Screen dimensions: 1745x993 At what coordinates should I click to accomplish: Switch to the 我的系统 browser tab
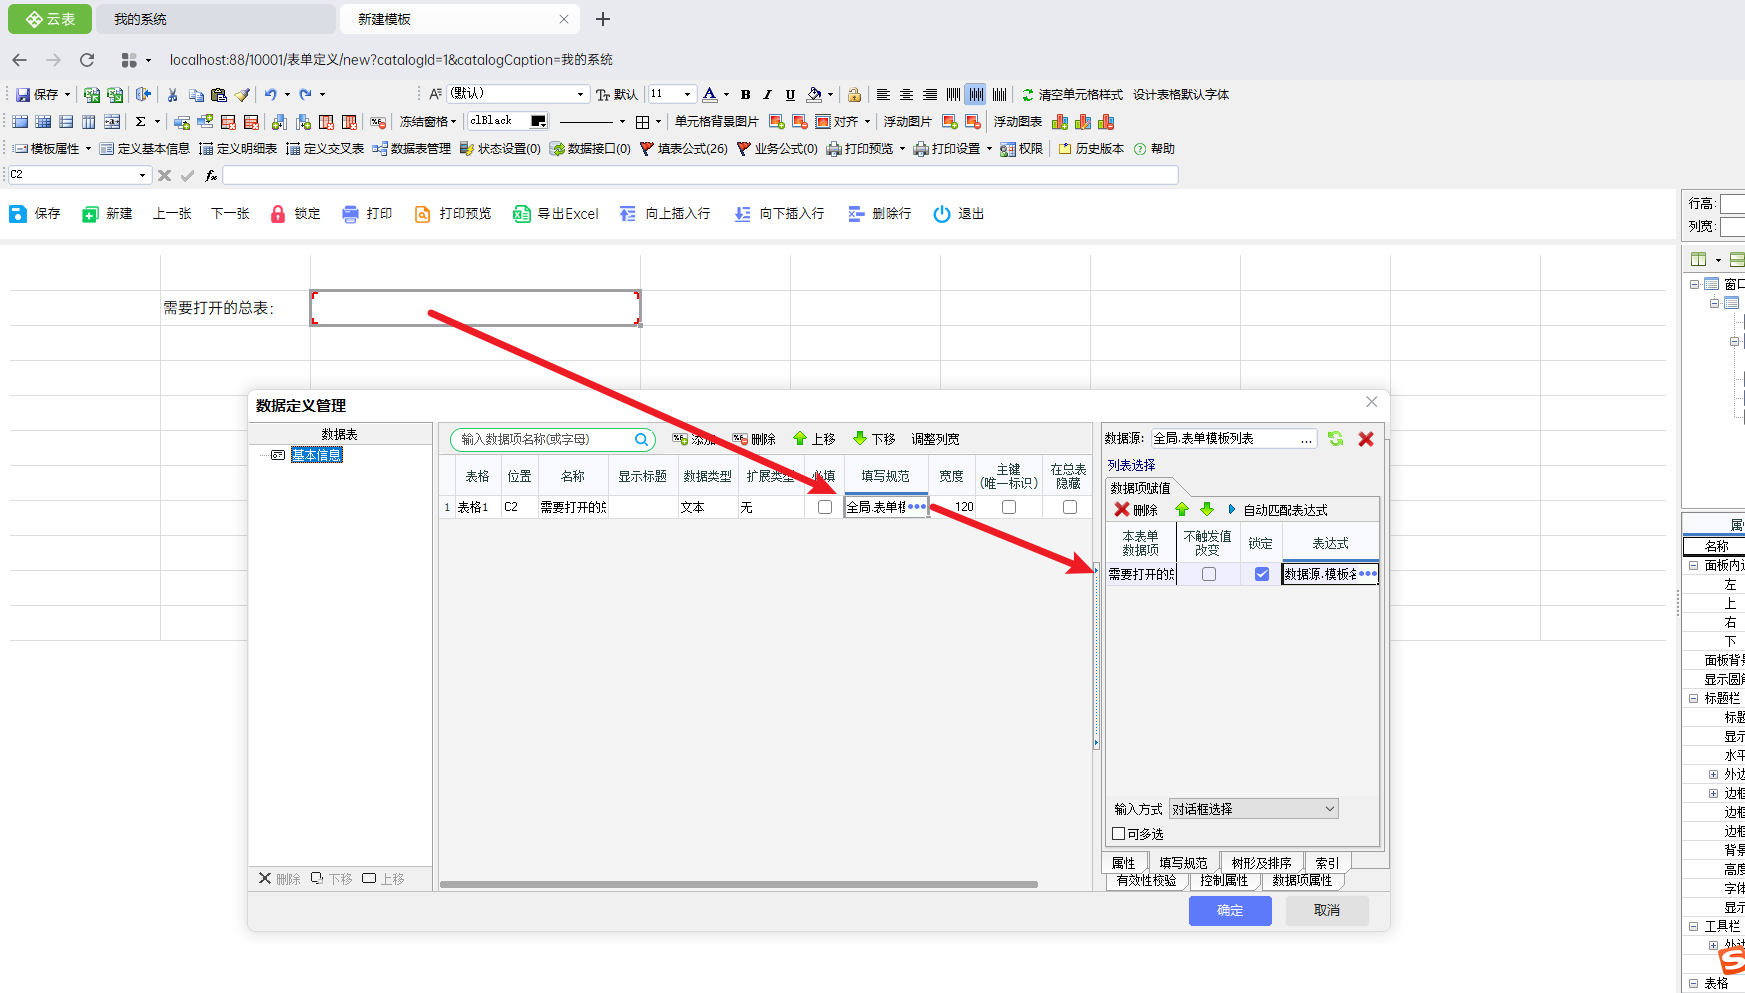(215, 19)
